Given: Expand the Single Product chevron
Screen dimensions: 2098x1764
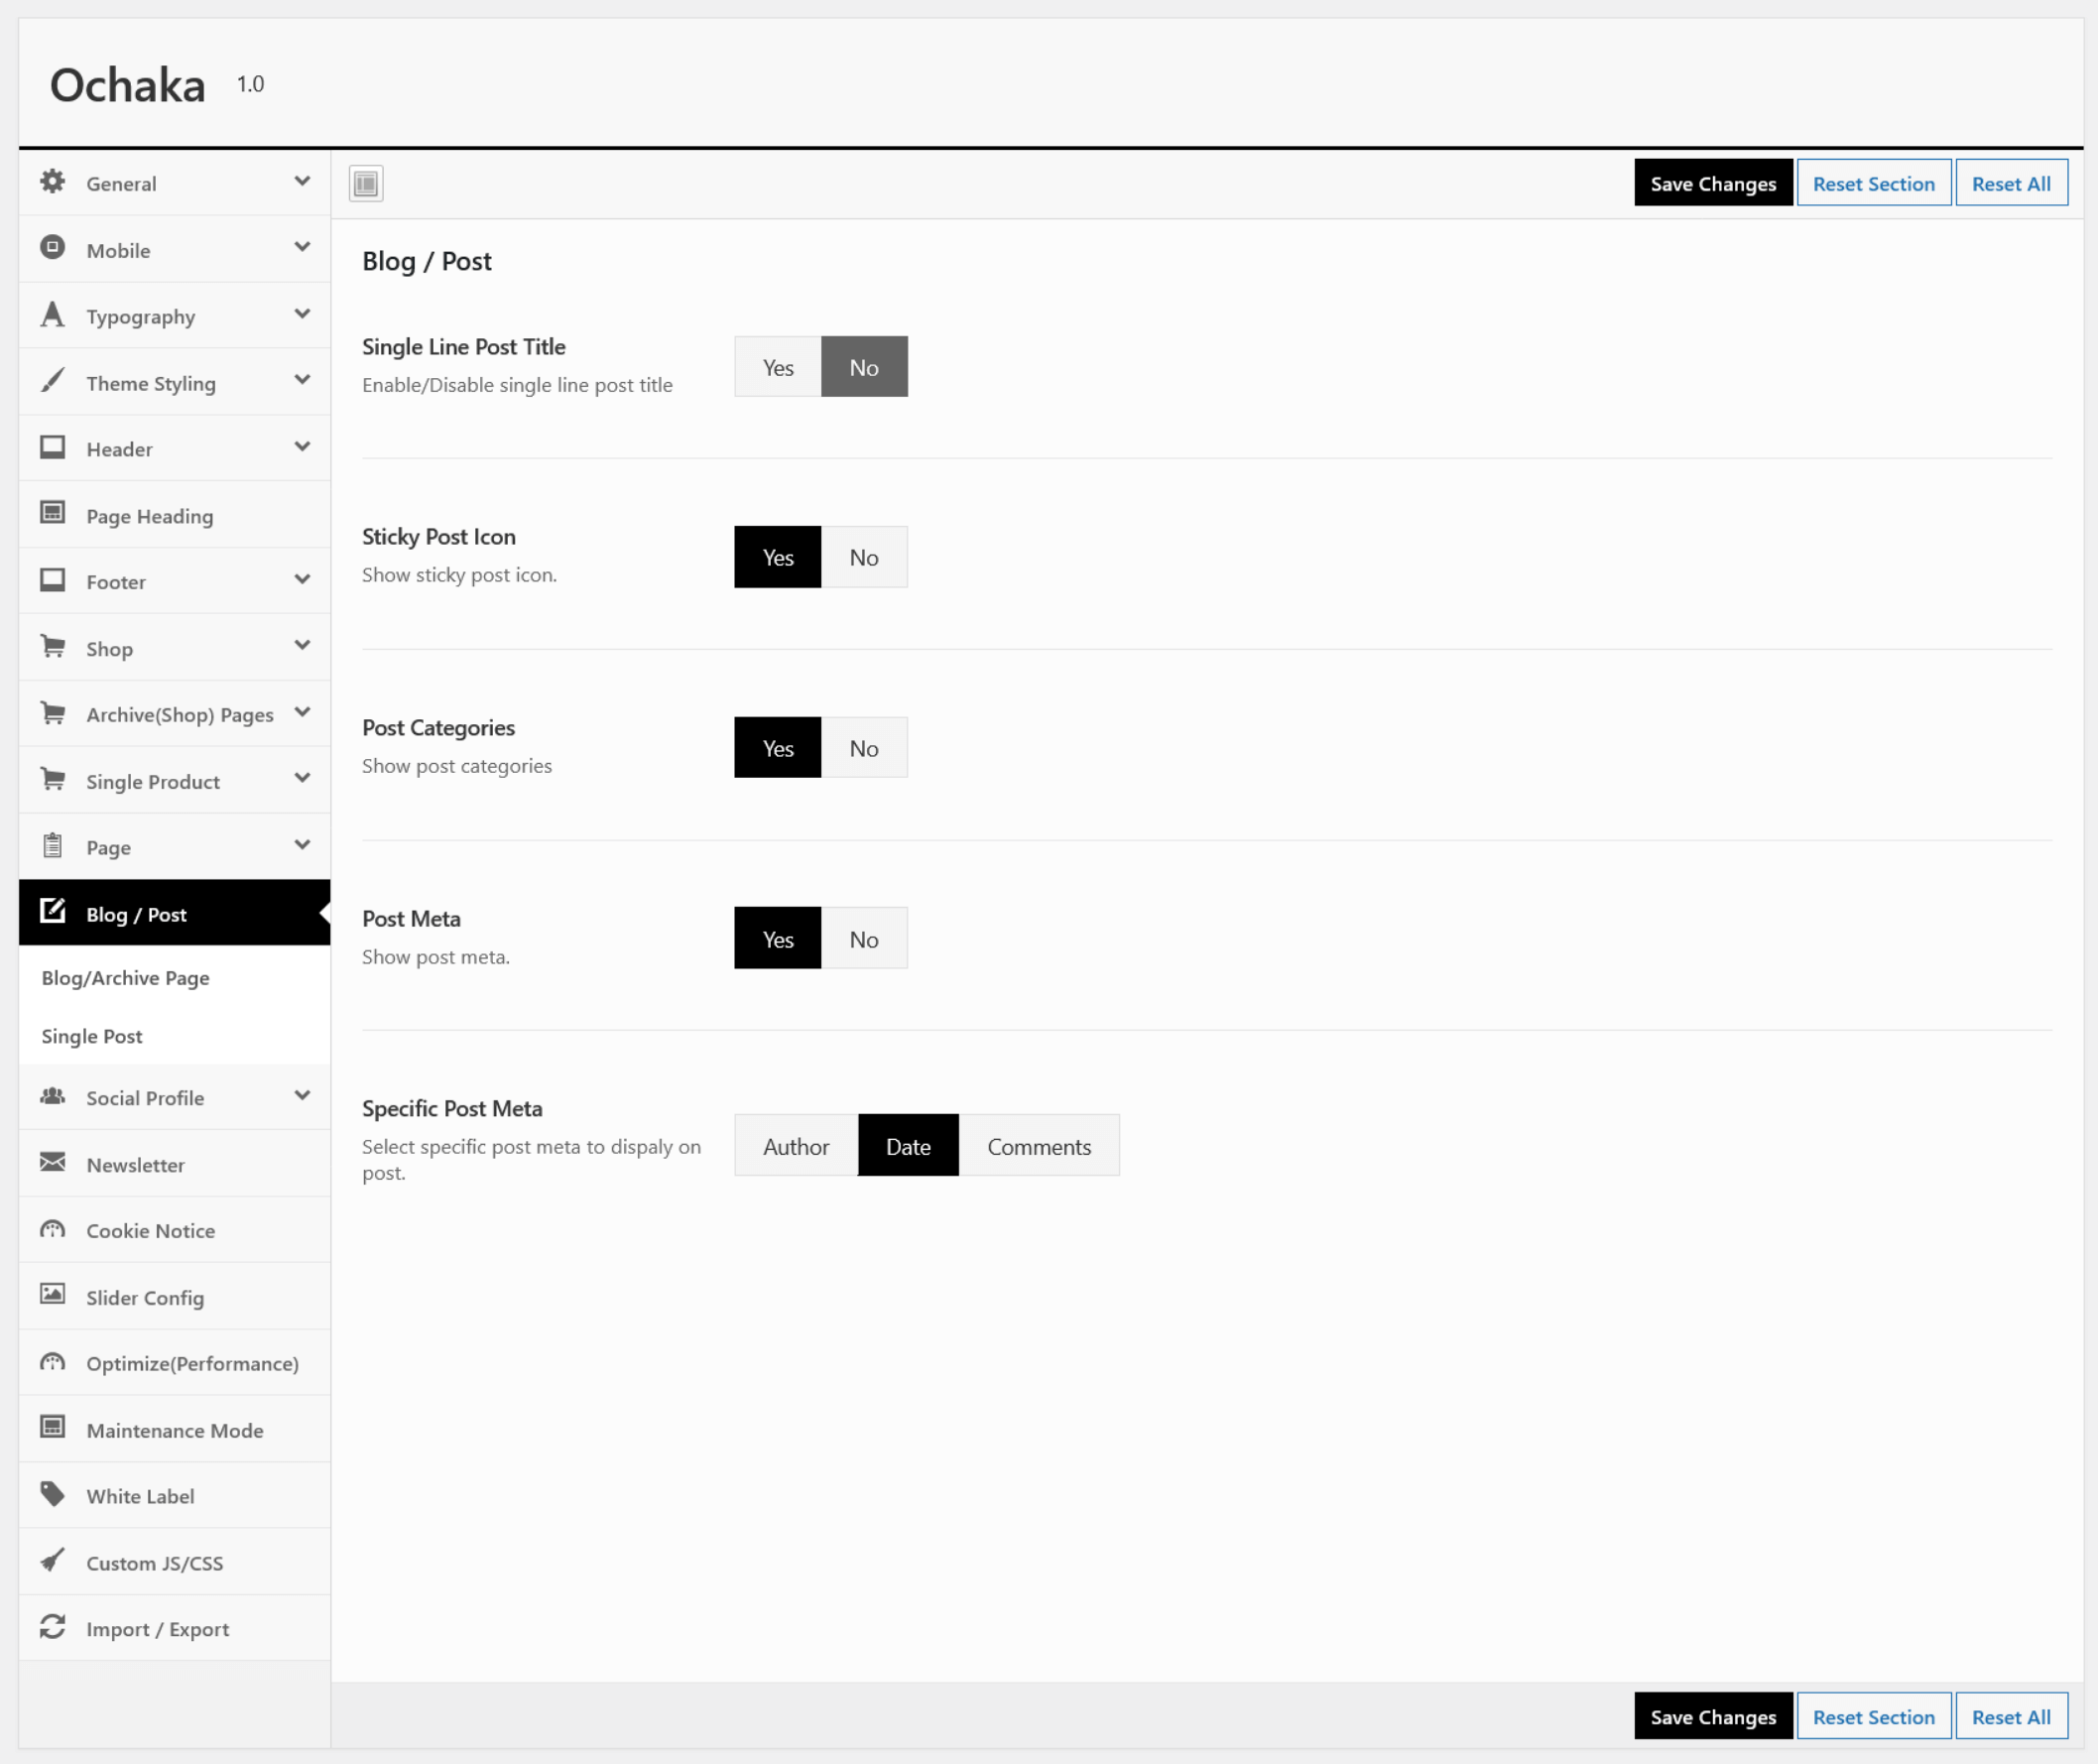Looking at the screenshot, I should click(x=302, y=779).
